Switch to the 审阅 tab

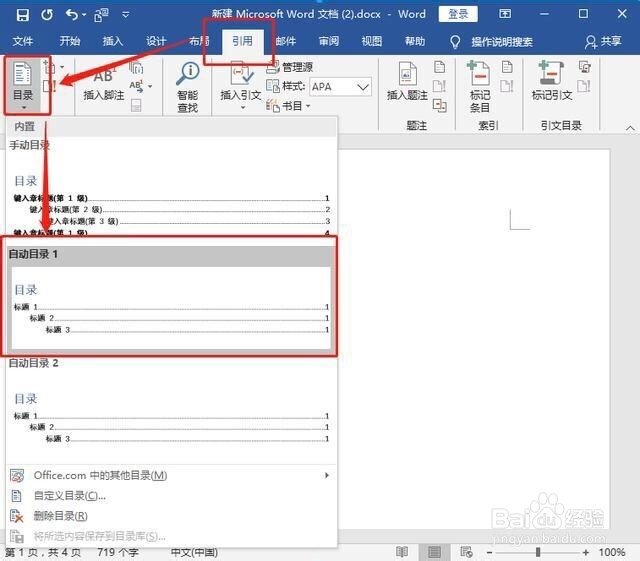click(329, 41)
